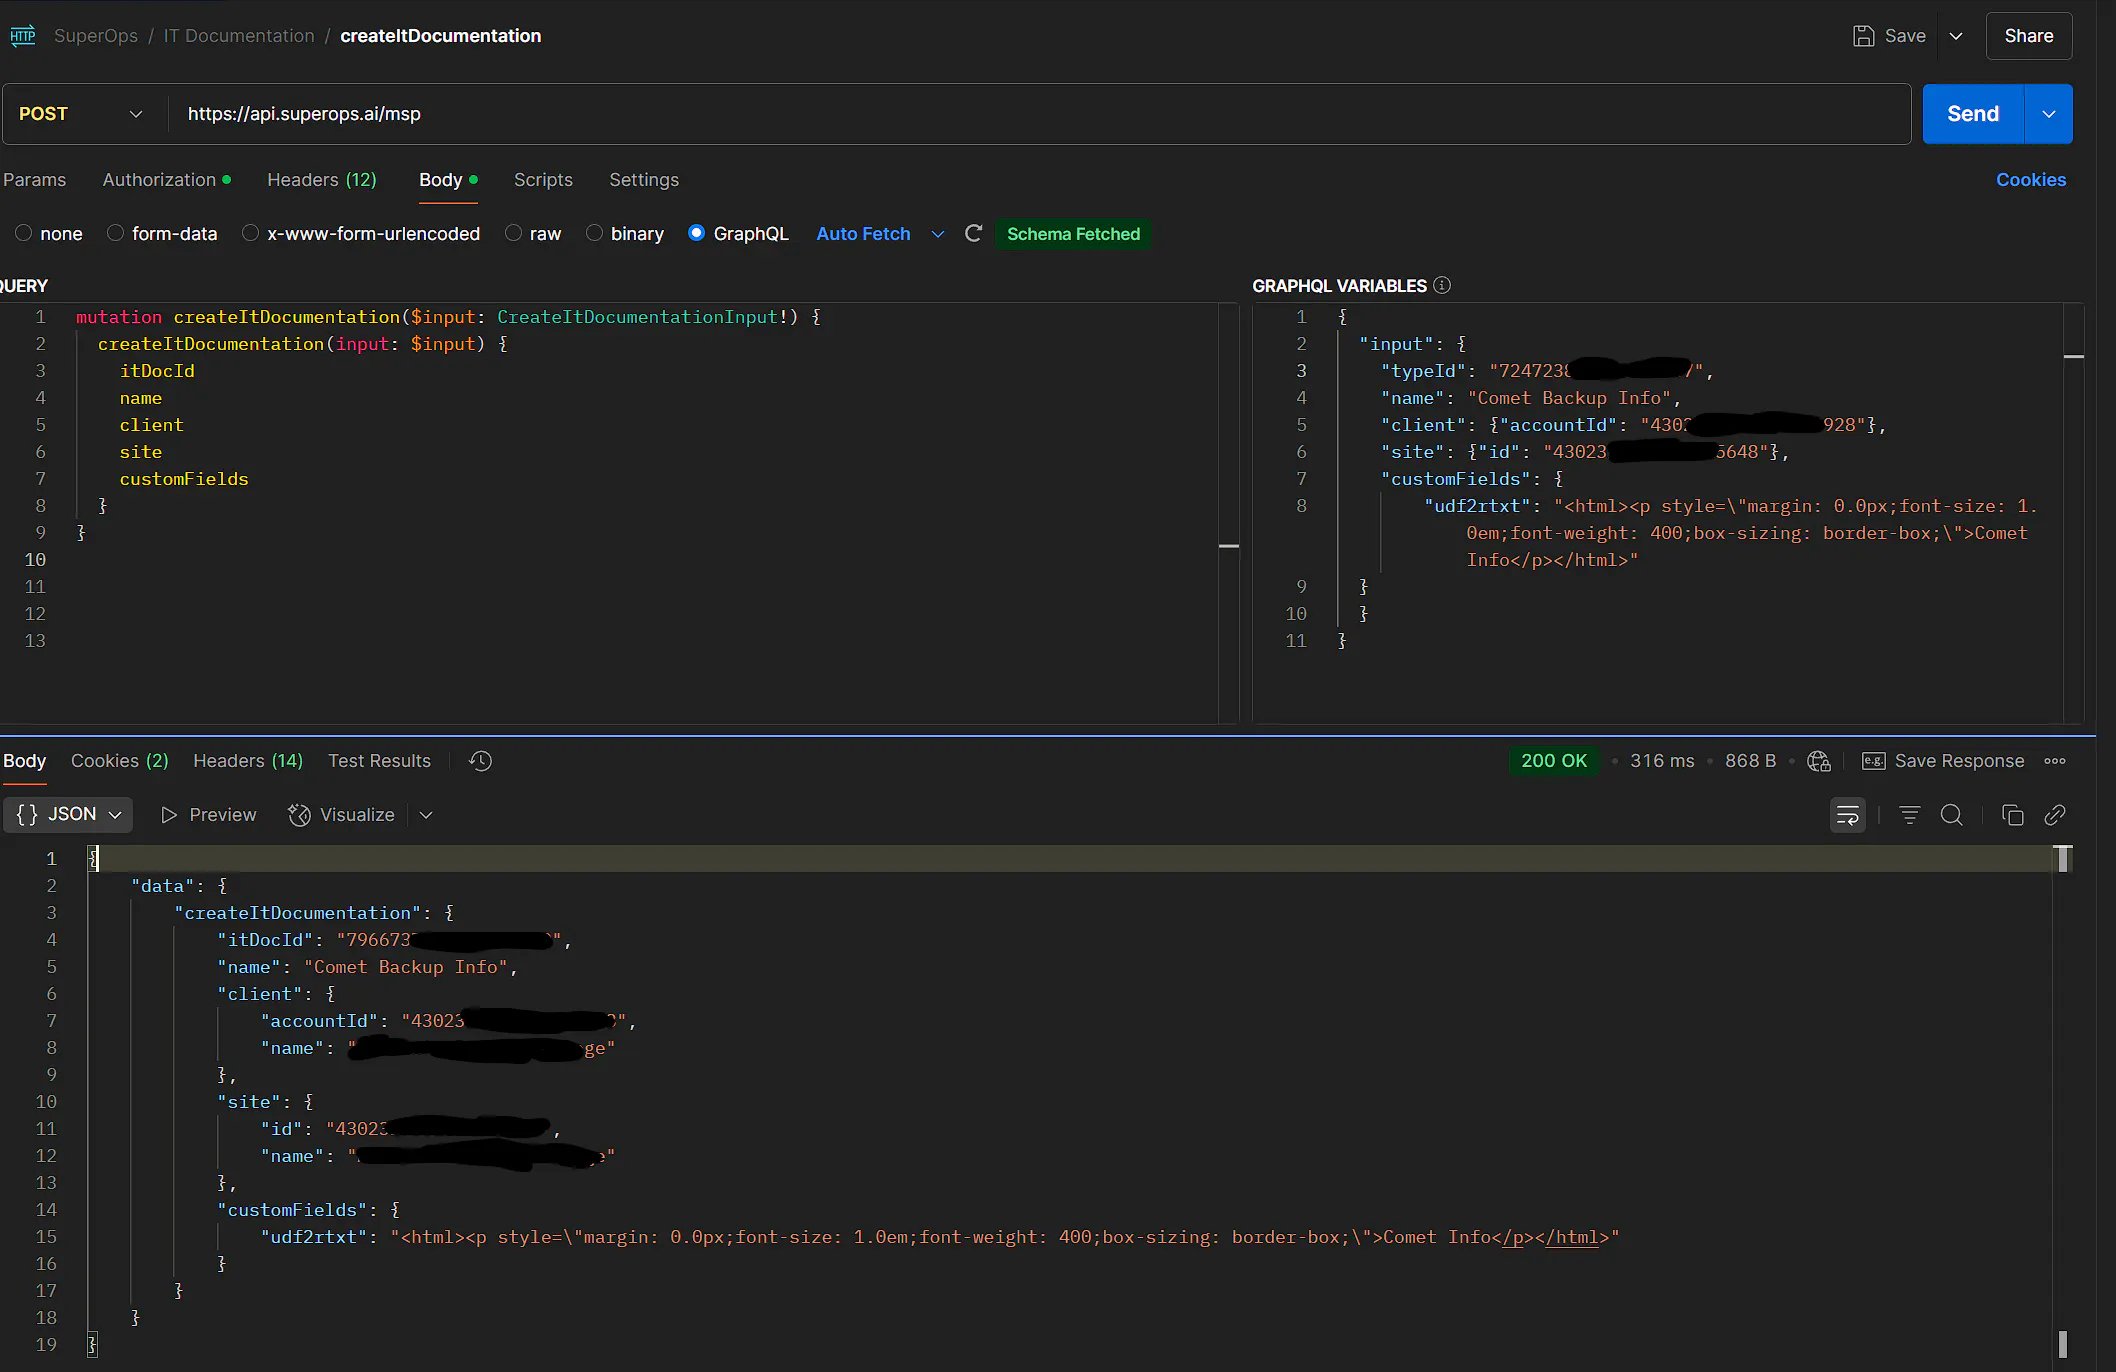The height and width of the screenshot is (1372, 2116).
Task: Expand the Save options chevron
Action: coord(1956,36)
